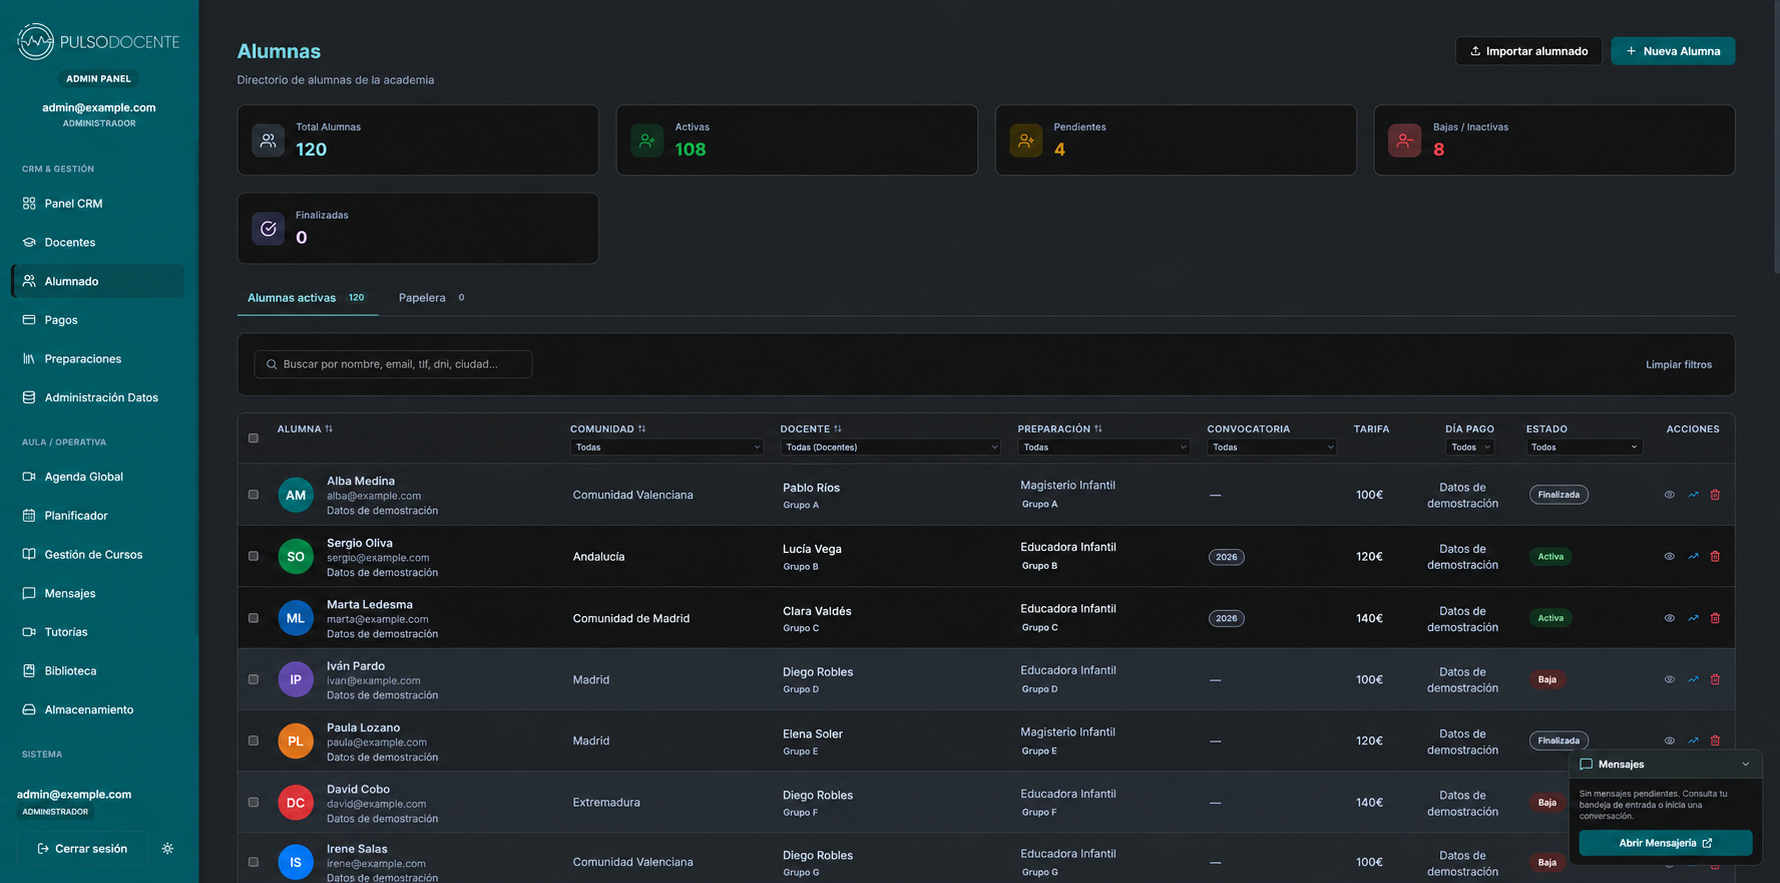This screenshot has height=883, width=1780.
Task: Sort by PREPARACIÓN using its sort arrows
Action: click(x=1098, y=429)
